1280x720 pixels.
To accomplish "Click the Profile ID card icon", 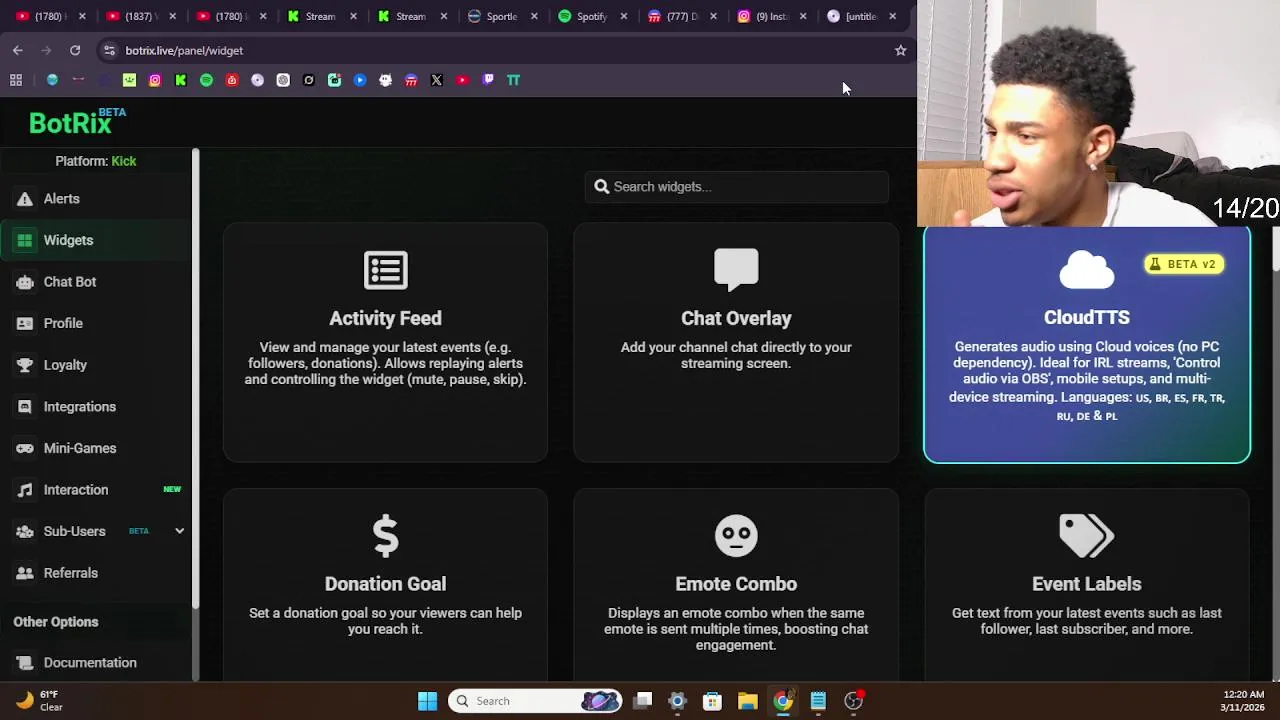I will (24, 323).
